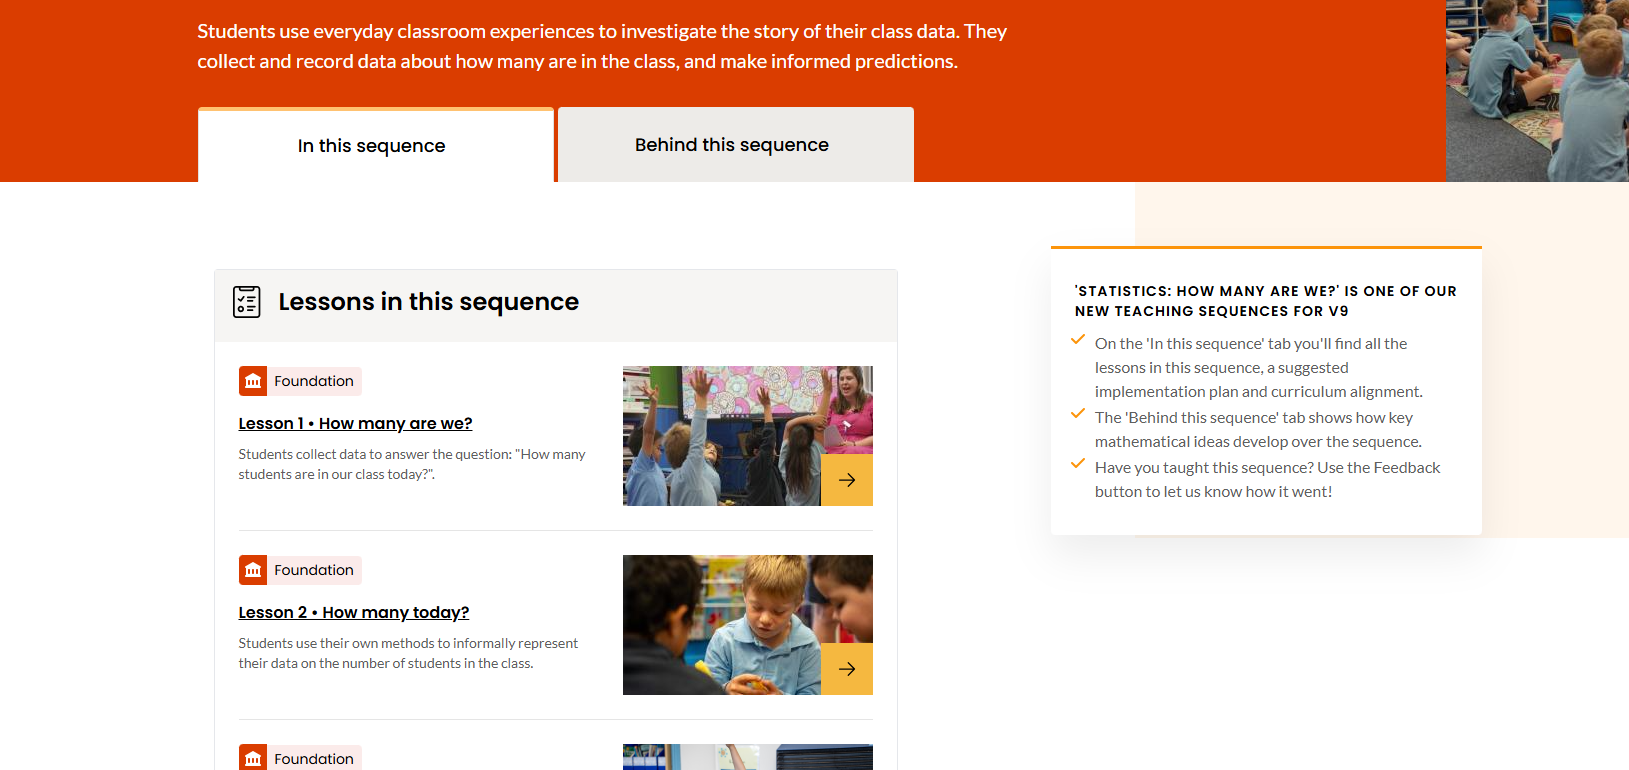Click the checkmark beside the Feedback tip
This screenshot has height=770, width=1629.
pos(1078,464)
